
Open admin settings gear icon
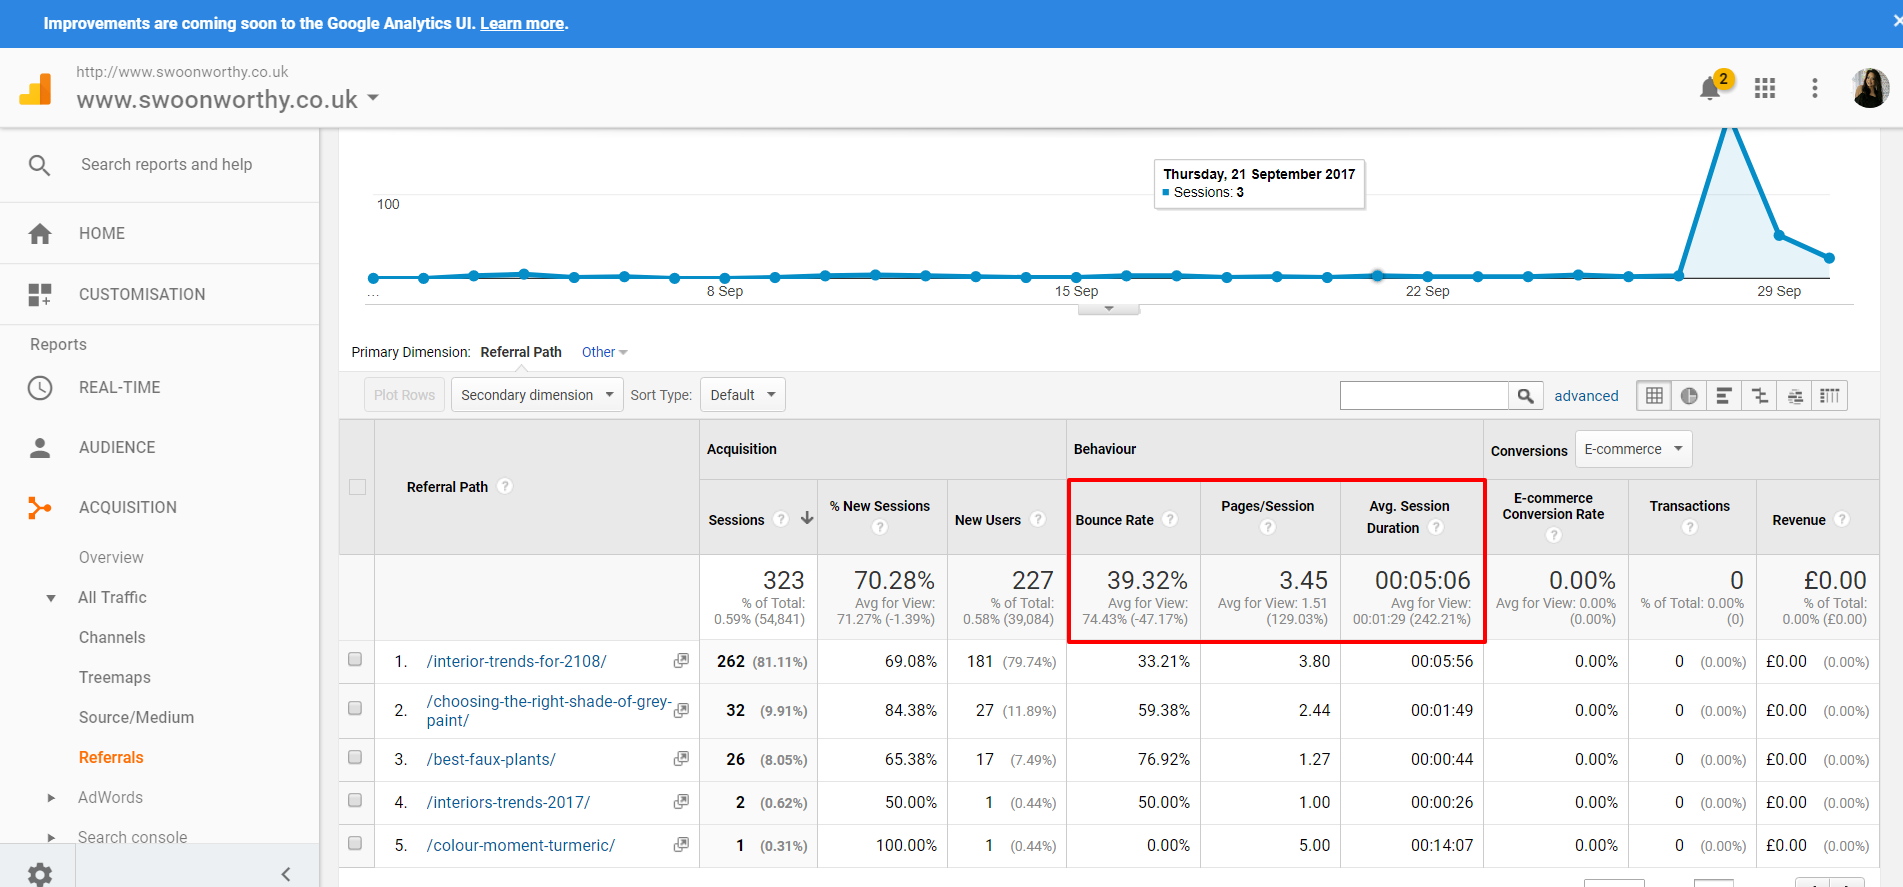coord(40,874)
